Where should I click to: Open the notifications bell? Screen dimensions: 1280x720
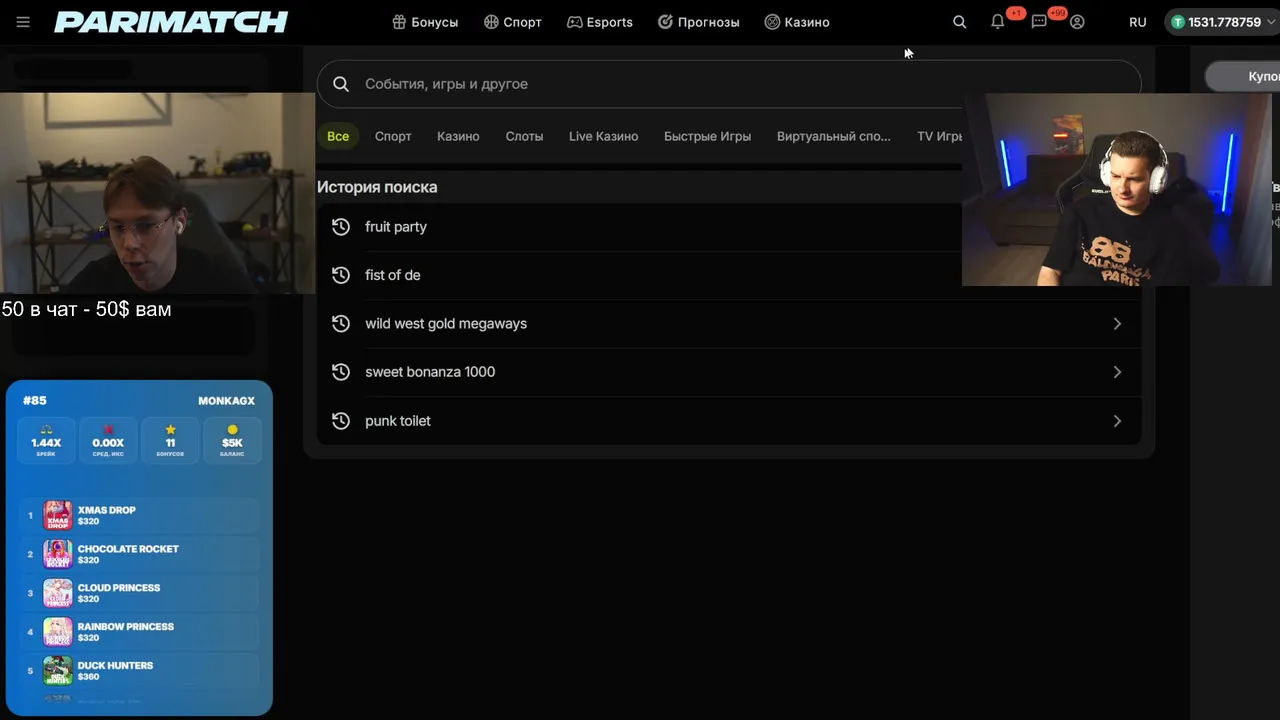click(997, 22)
